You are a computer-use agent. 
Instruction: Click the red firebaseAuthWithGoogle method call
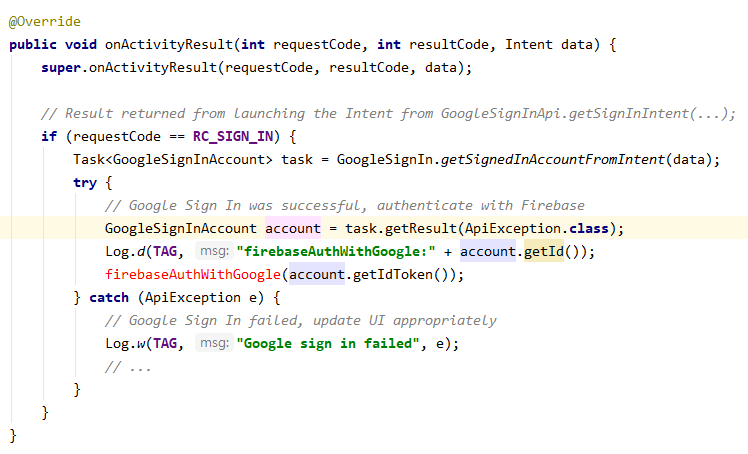click(x=193, y=275)
